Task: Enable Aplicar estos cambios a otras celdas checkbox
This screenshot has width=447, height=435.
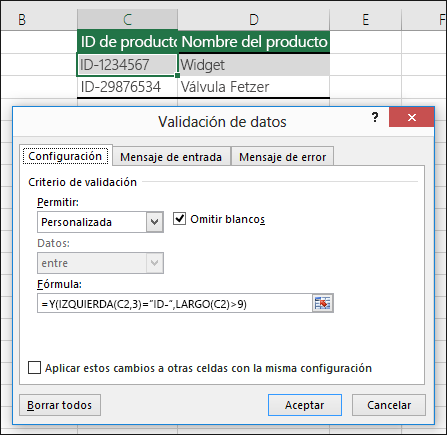Action: 35,368
